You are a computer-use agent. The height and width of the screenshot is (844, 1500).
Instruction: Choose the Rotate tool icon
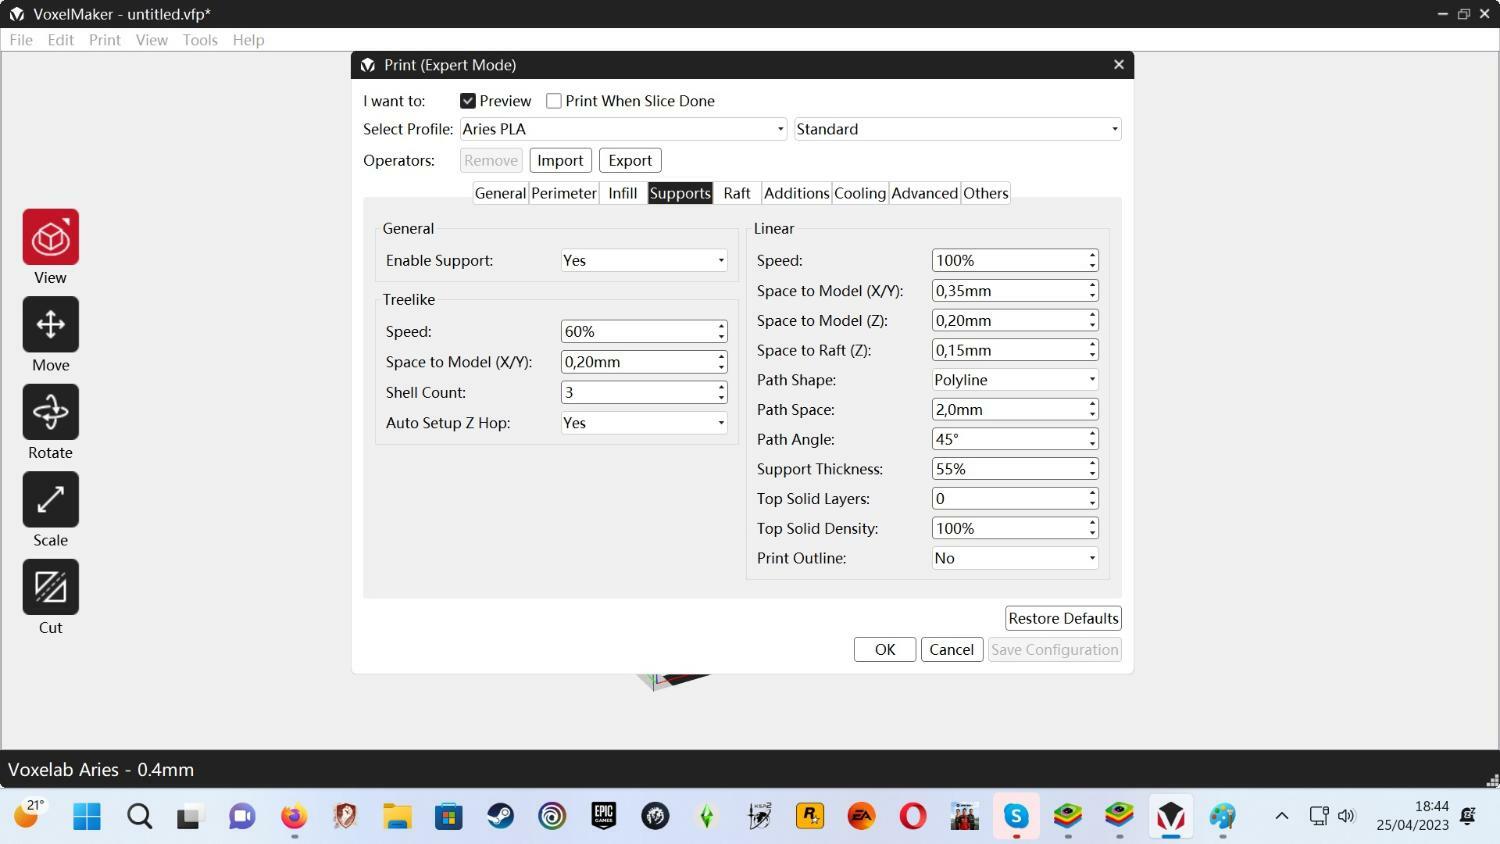(51, 412)
